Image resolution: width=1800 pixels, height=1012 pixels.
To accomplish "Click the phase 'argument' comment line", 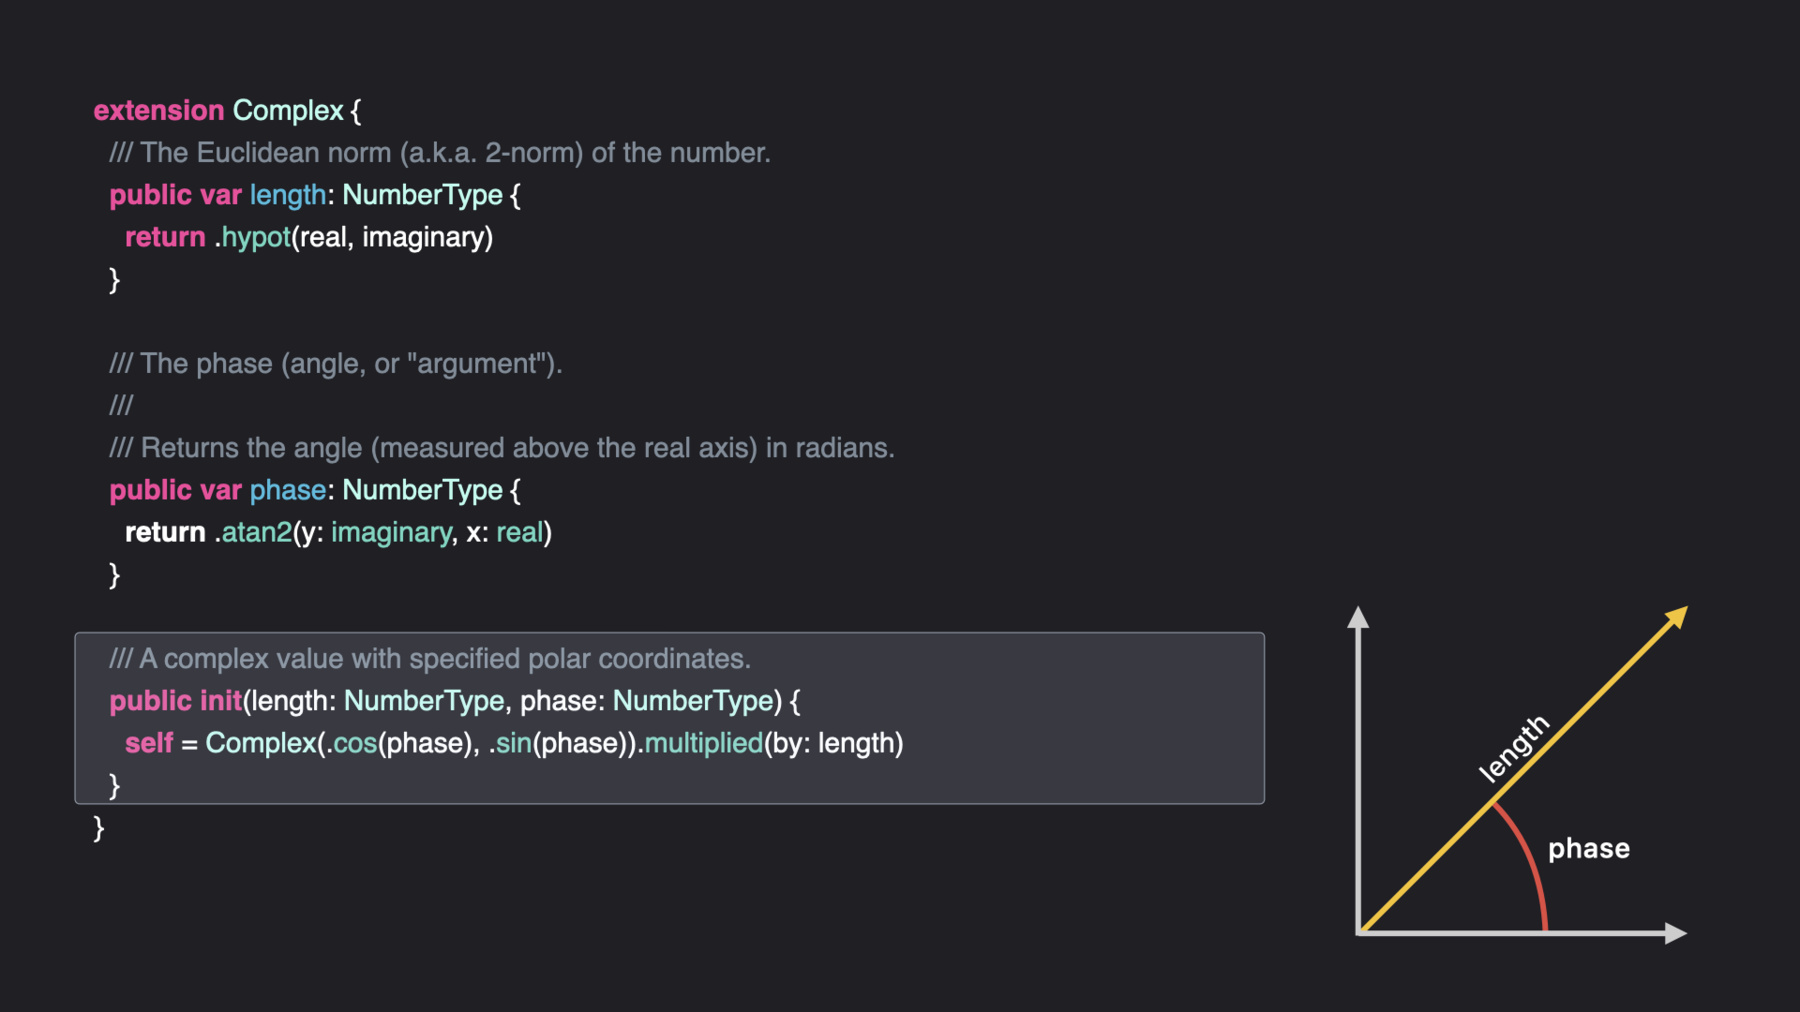I will pos(336,364).
